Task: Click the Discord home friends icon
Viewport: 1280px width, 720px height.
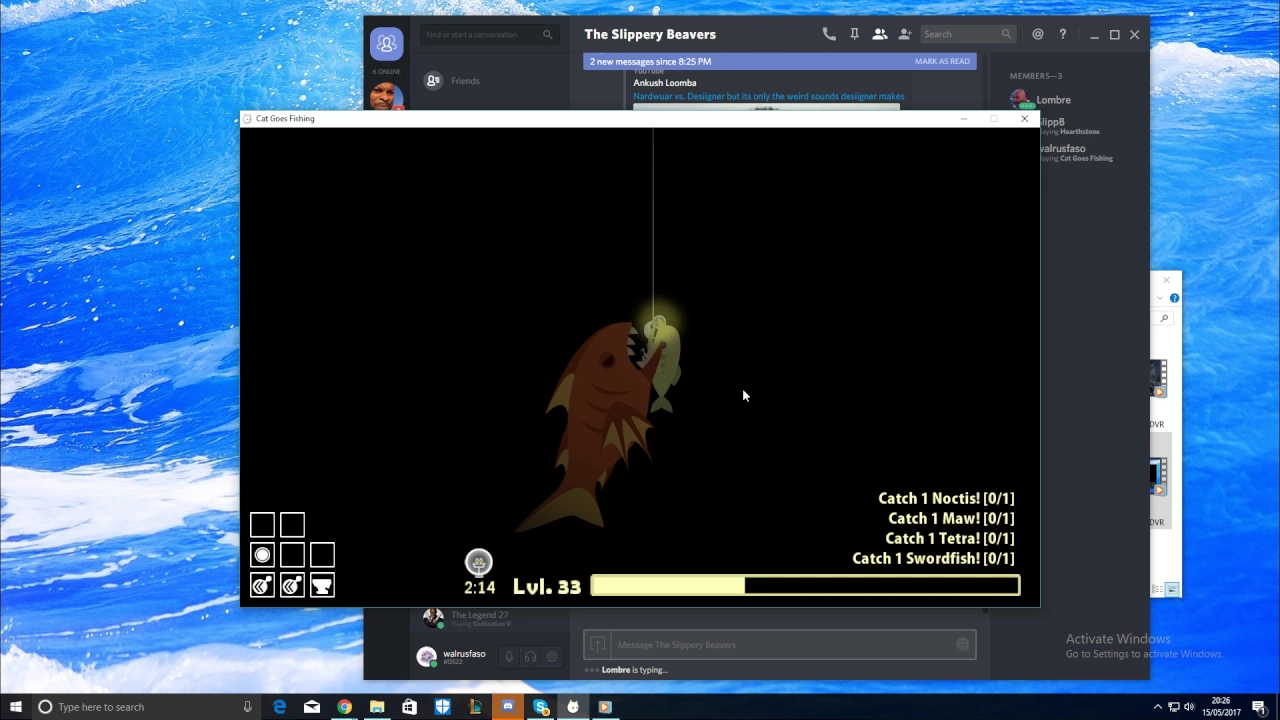Action: pos(386,43)
